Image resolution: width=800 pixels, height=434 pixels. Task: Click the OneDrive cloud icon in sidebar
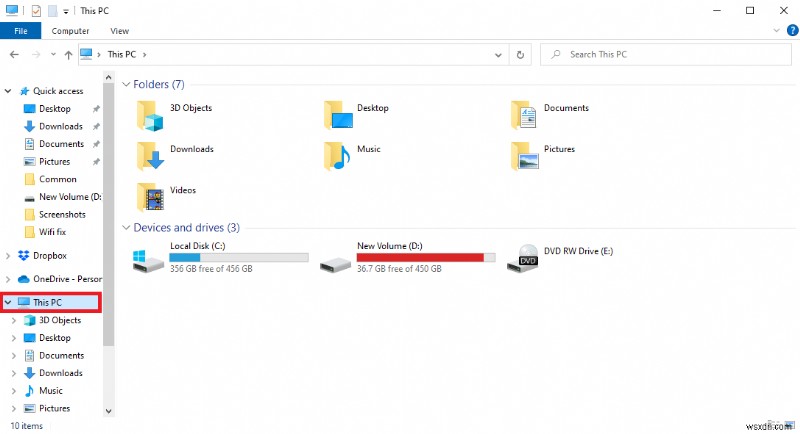tap(23, 279)
